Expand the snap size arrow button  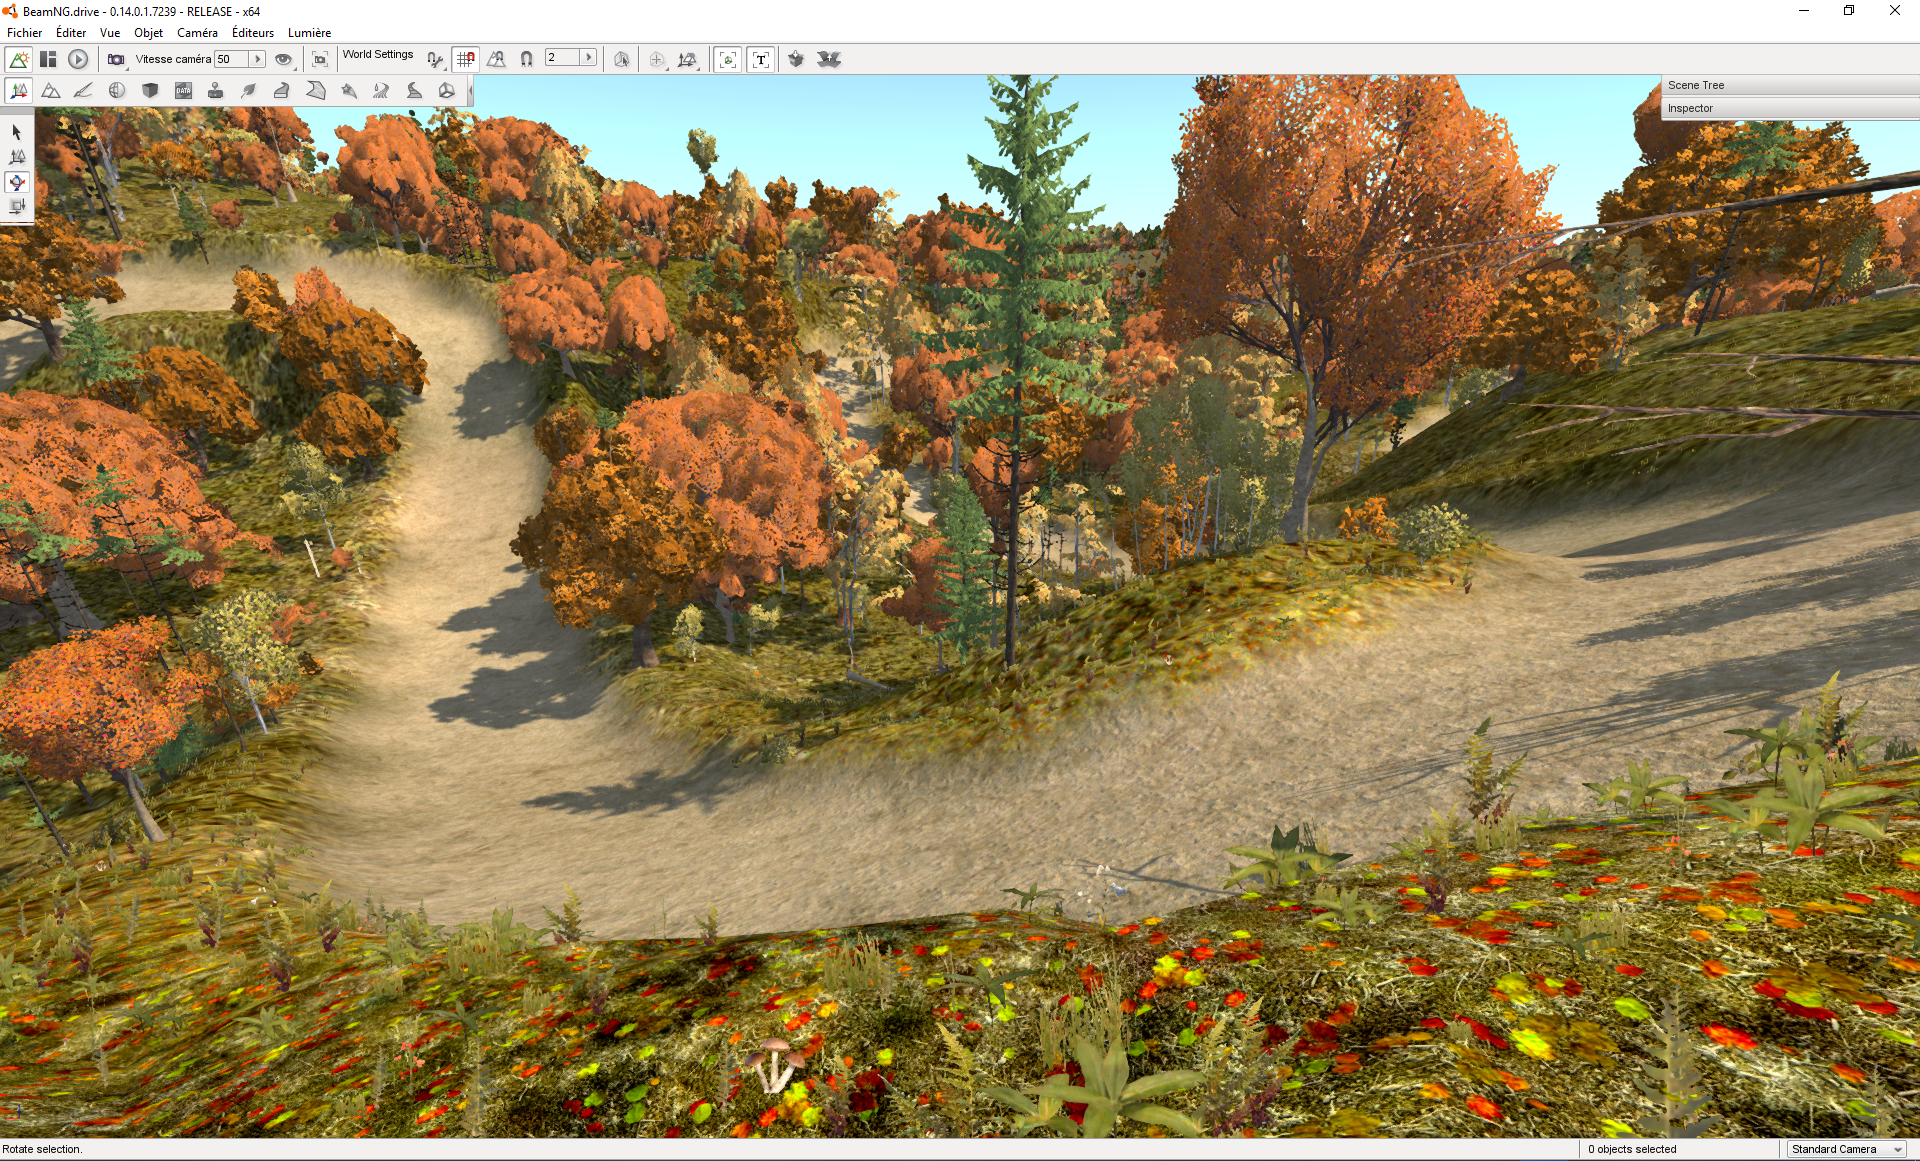(x=589, y=58)
